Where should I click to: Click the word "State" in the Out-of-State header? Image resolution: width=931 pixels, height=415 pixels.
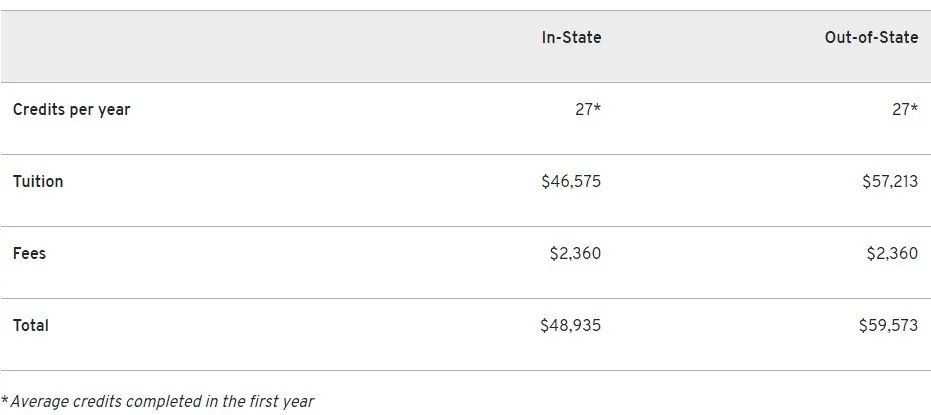(897, 38)
